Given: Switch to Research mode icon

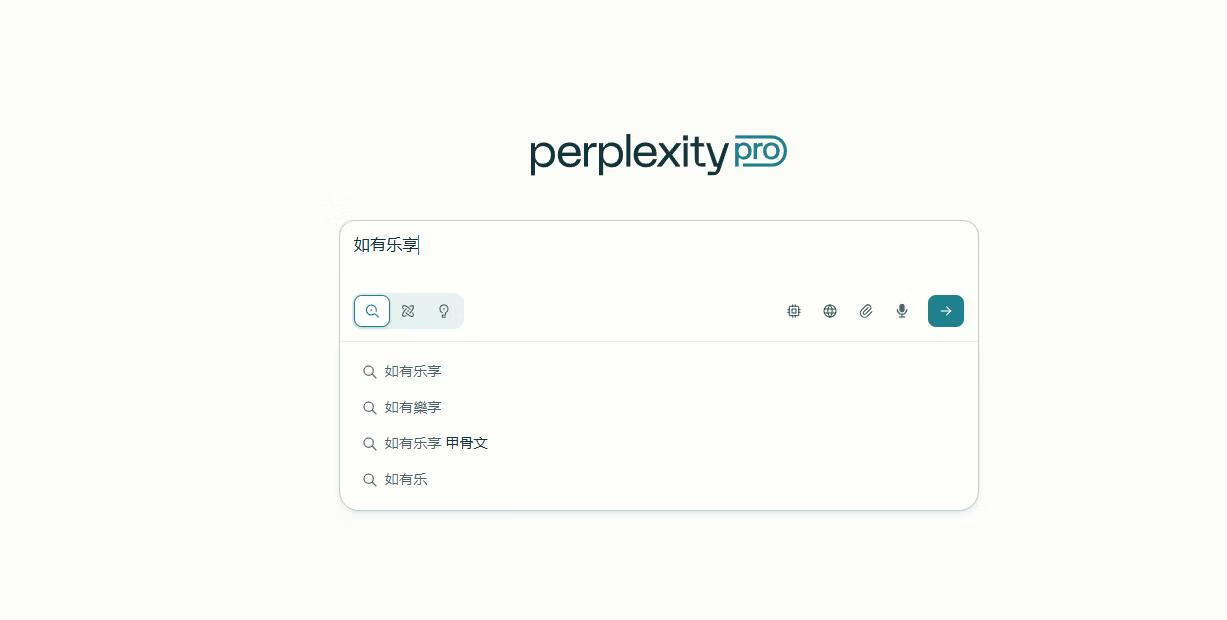Looking at the screenshot, I should pos(408,311).
